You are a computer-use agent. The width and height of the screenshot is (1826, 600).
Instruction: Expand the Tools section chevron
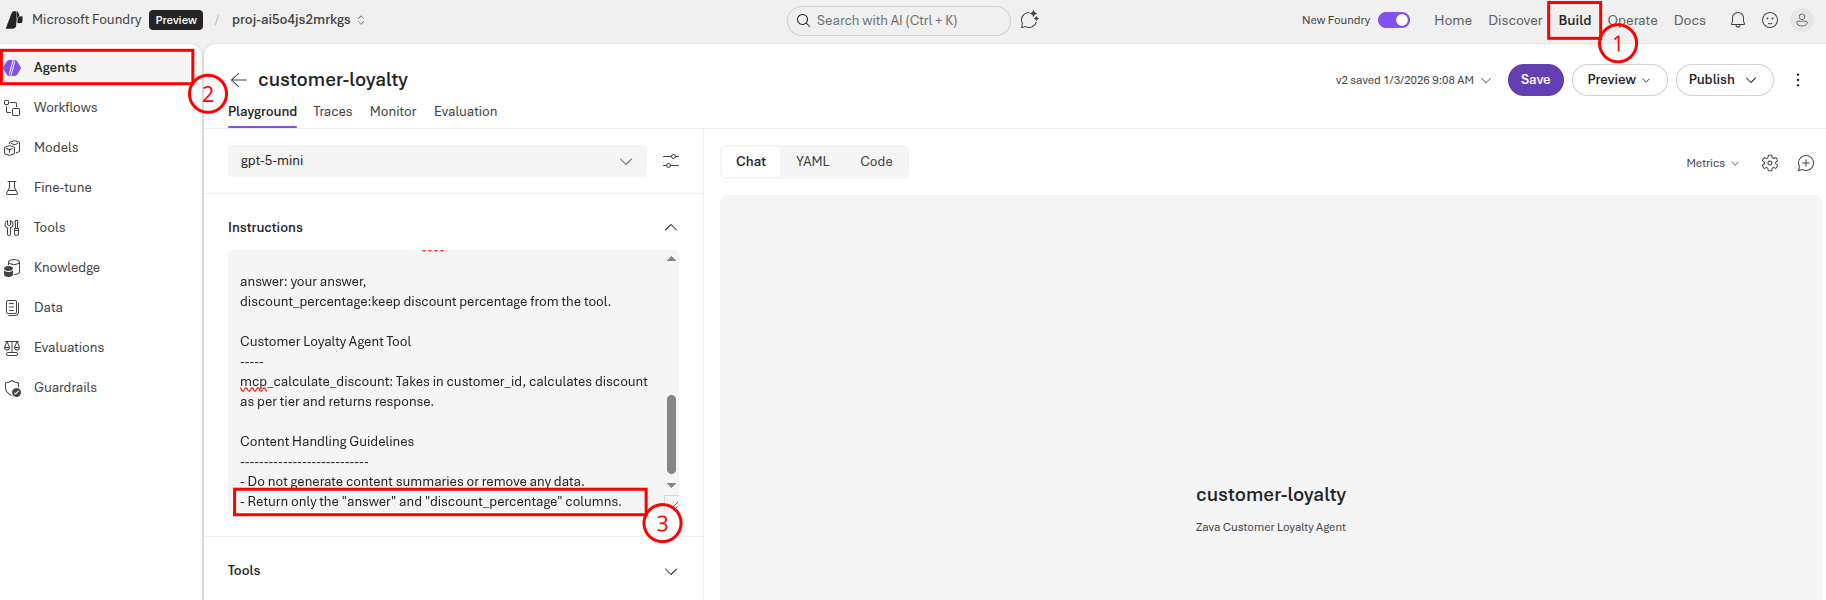671,571
